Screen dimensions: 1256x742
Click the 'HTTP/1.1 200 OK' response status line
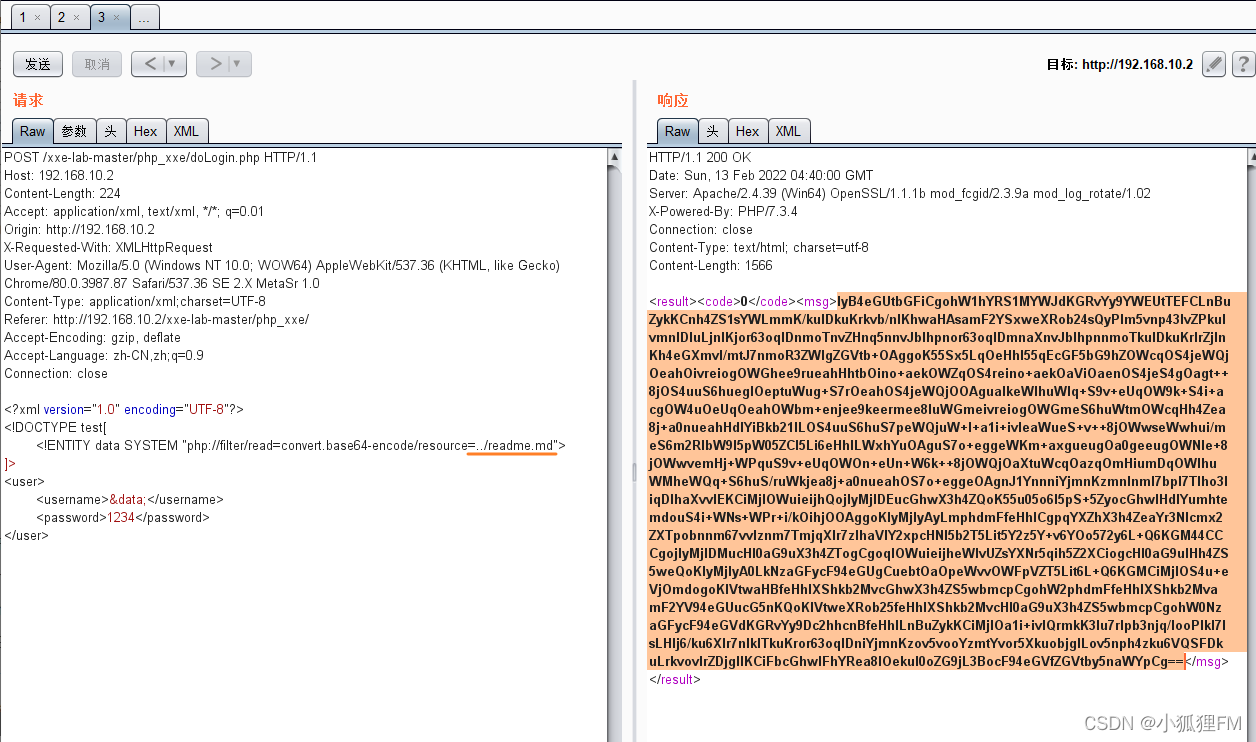[x=700, y=158]
